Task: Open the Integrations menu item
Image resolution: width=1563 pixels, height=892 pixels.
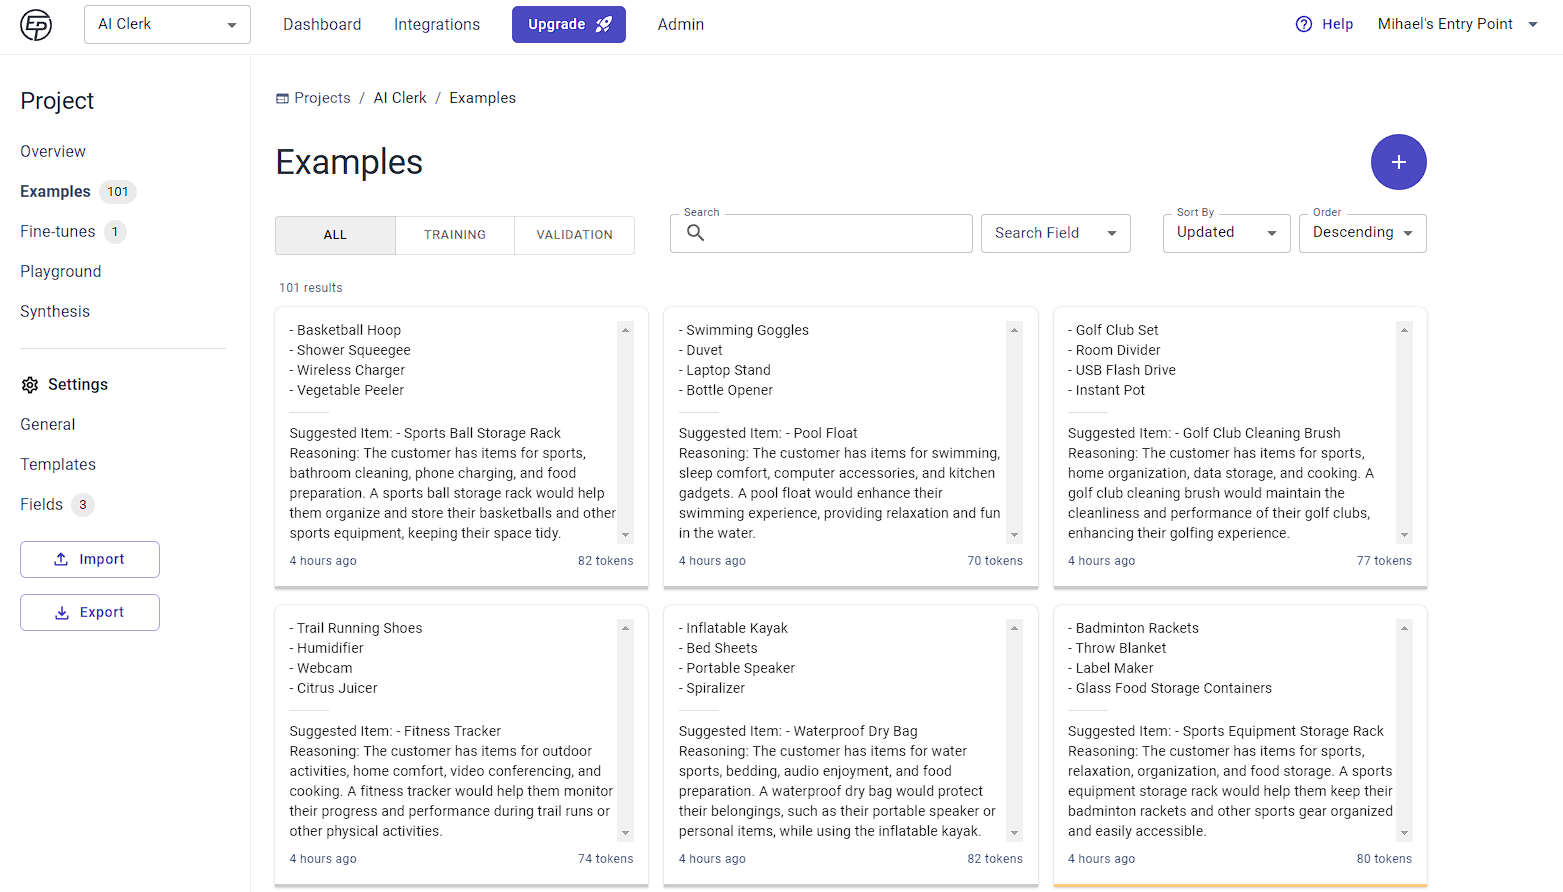Action: pos(437,24)
